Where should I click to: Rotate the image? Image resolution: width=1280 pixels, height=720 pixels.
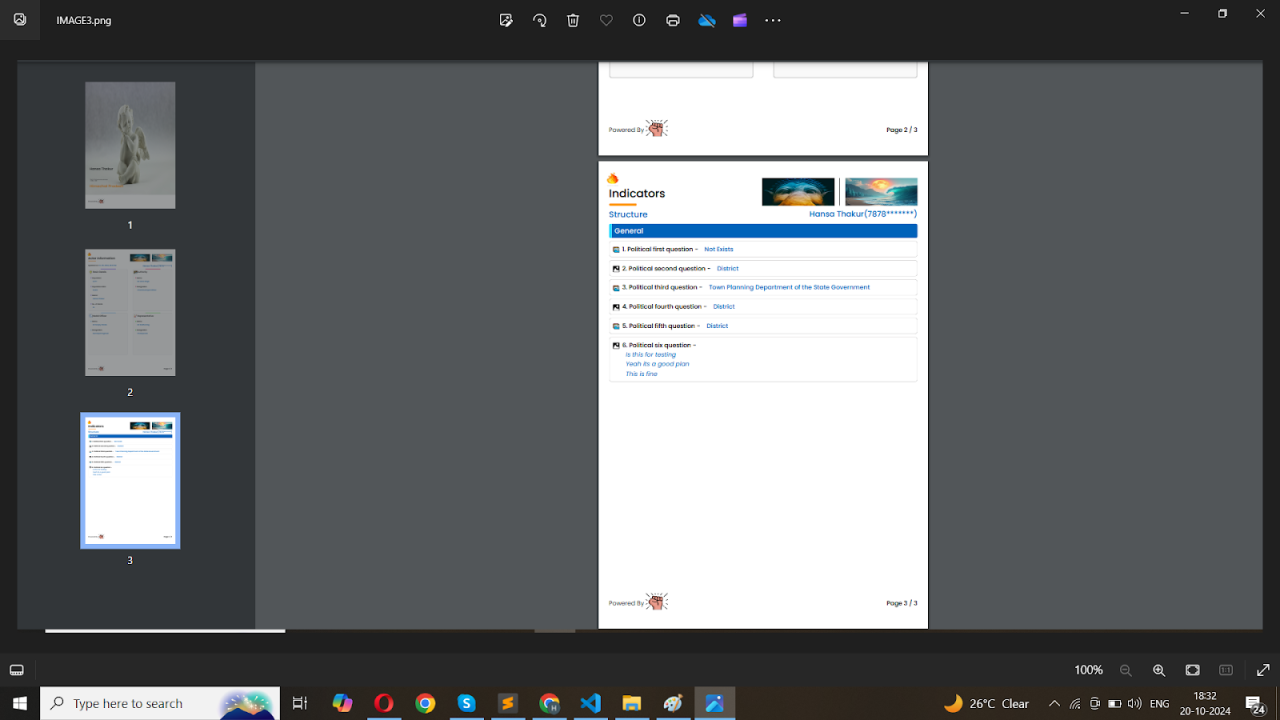click(540, 20)
